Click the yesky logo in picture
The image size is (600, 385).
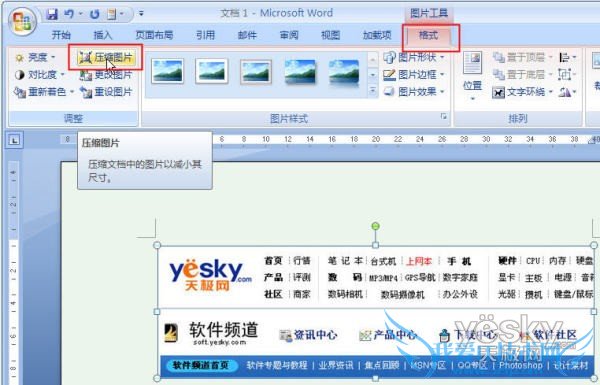[210, 275]
